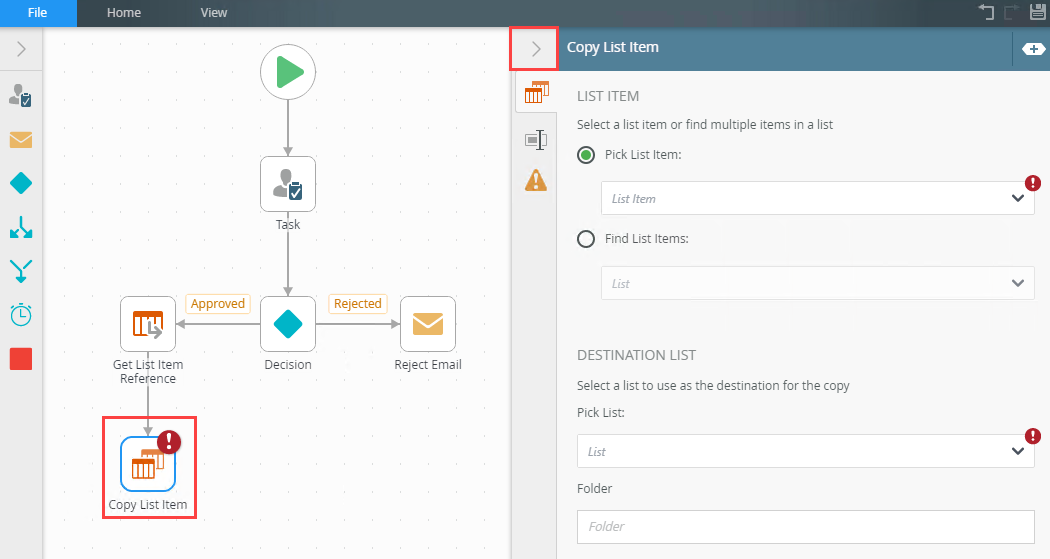Click the Approved line label
The image size is (1050, 559).
click(x=218, y=304)
